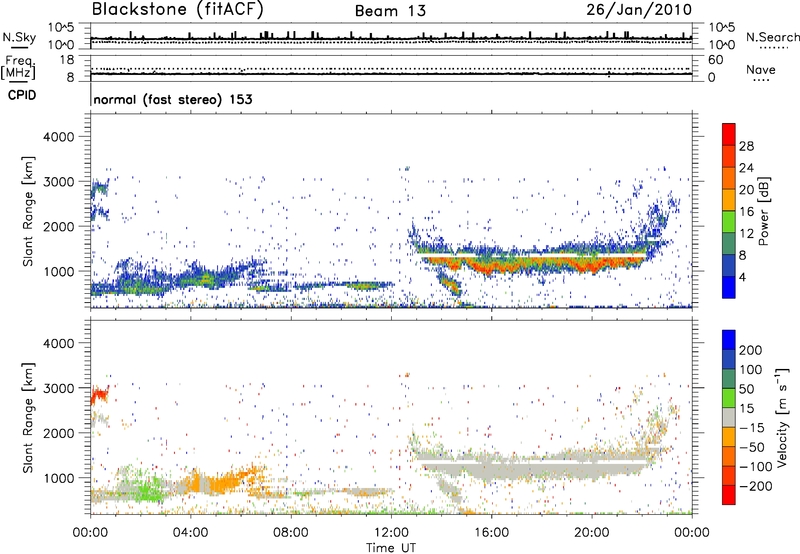Click "normal (fast stereo) 153" text
This screenshot has width=800, height=554.
(173, 99)
